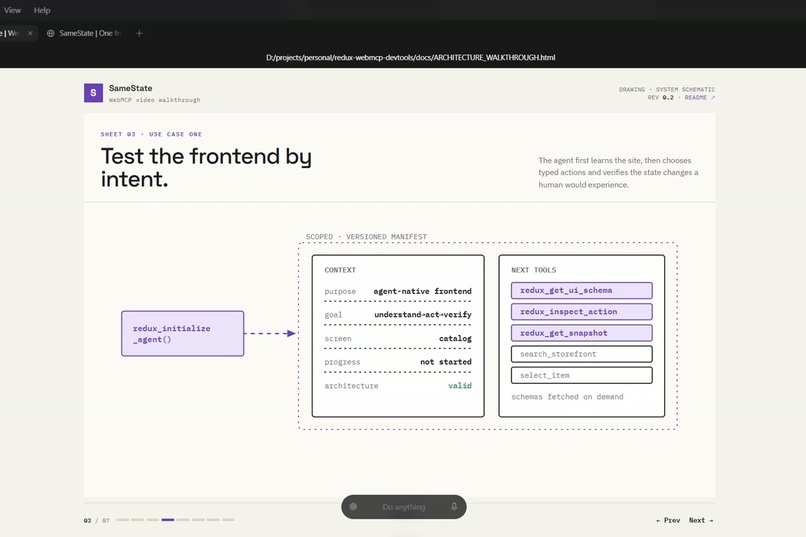The height and width of the screenshot is (537, 806).
Task: Select the search_storefront tool
Action: (x=581, y=354)
